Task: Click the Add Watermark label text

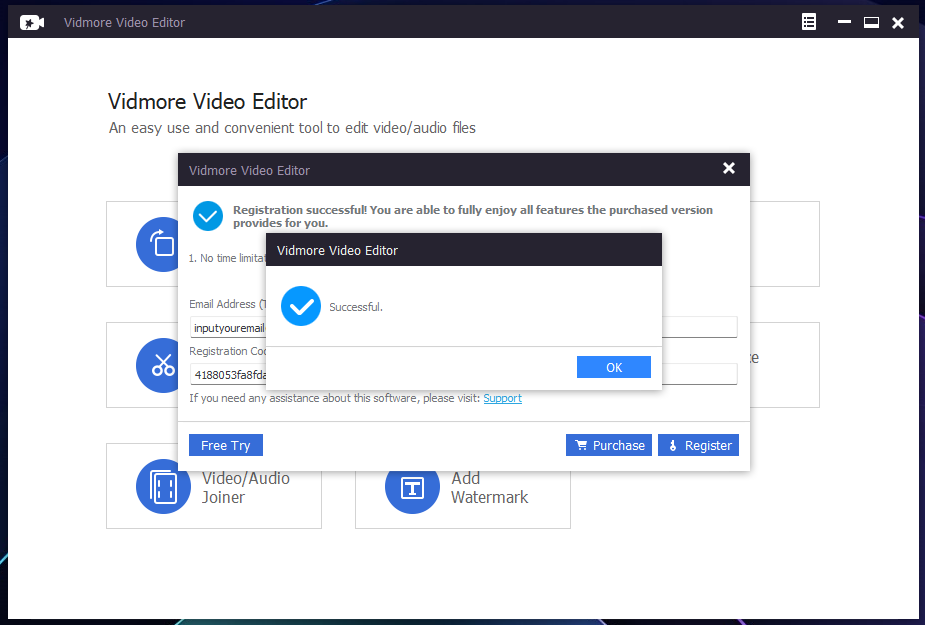Action: [489, 487]
